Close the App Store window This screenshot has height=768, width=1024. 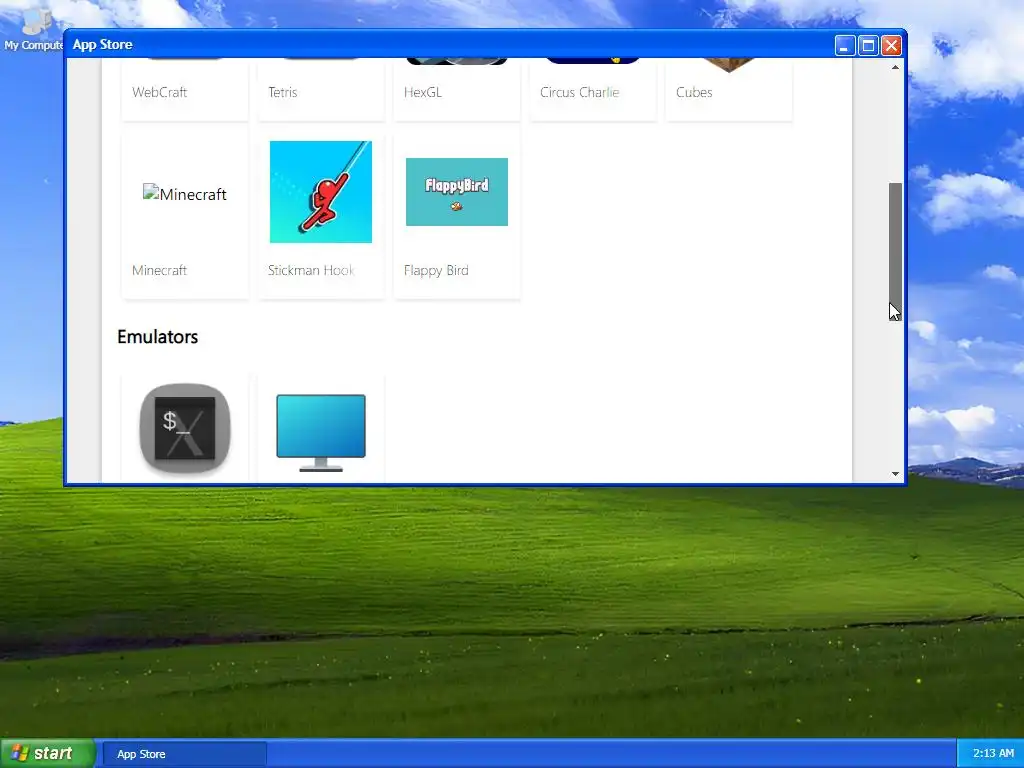coord(891,45)
